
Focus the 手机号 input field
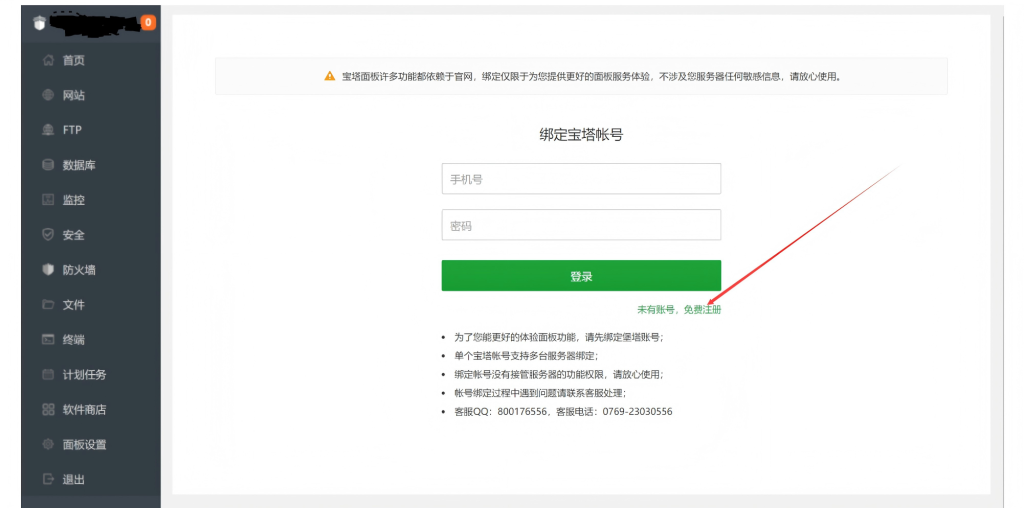click(581, 179)
